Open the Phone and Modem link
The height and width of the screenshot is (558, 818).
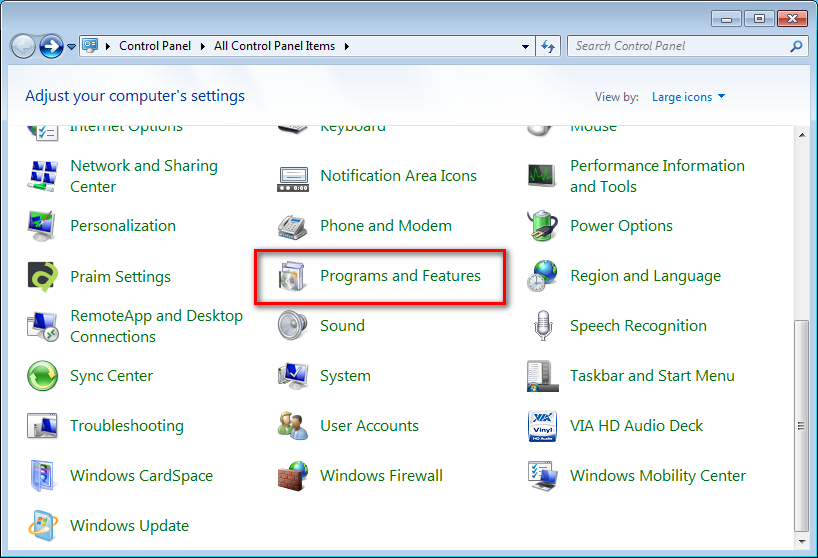[x=386, y=226]
